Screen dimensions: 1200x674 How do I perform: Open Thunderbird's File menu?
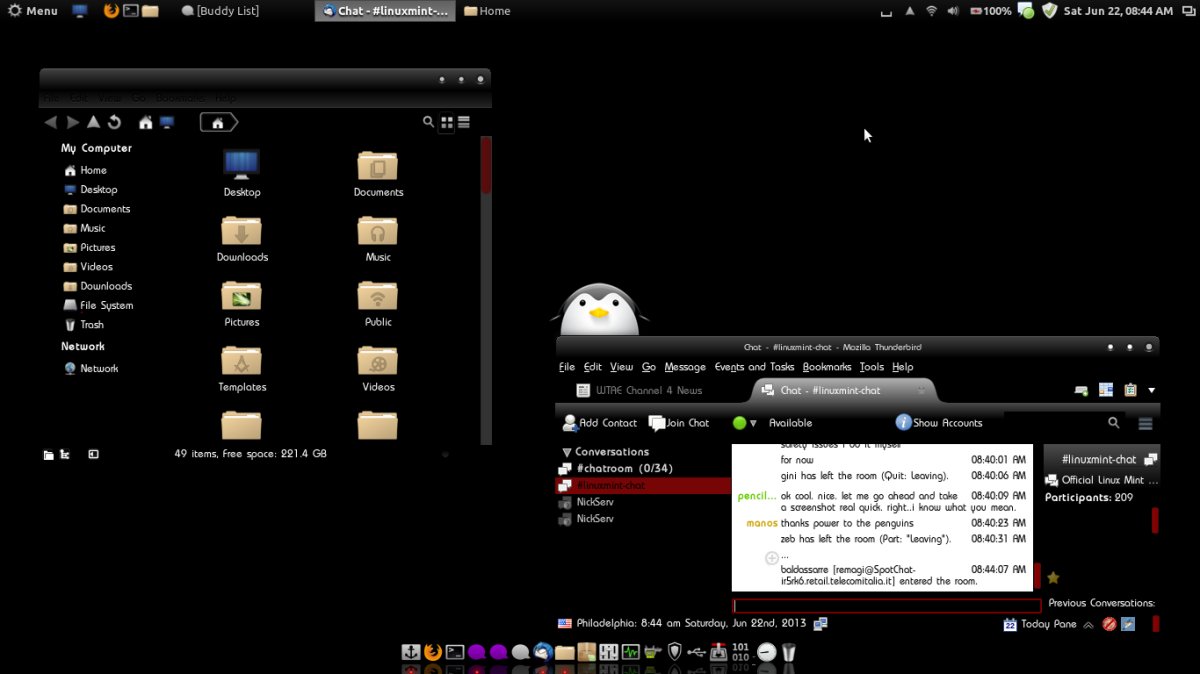click(x=567, y=367)
